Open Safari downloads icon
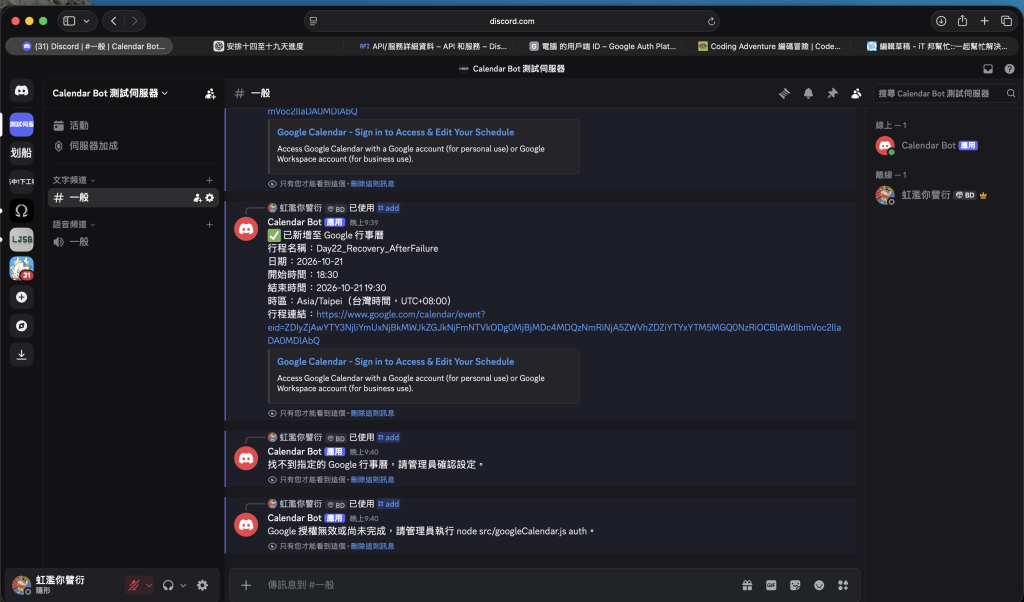The width and height of the screenshot is (1024, 602). [x=941, y=21]
